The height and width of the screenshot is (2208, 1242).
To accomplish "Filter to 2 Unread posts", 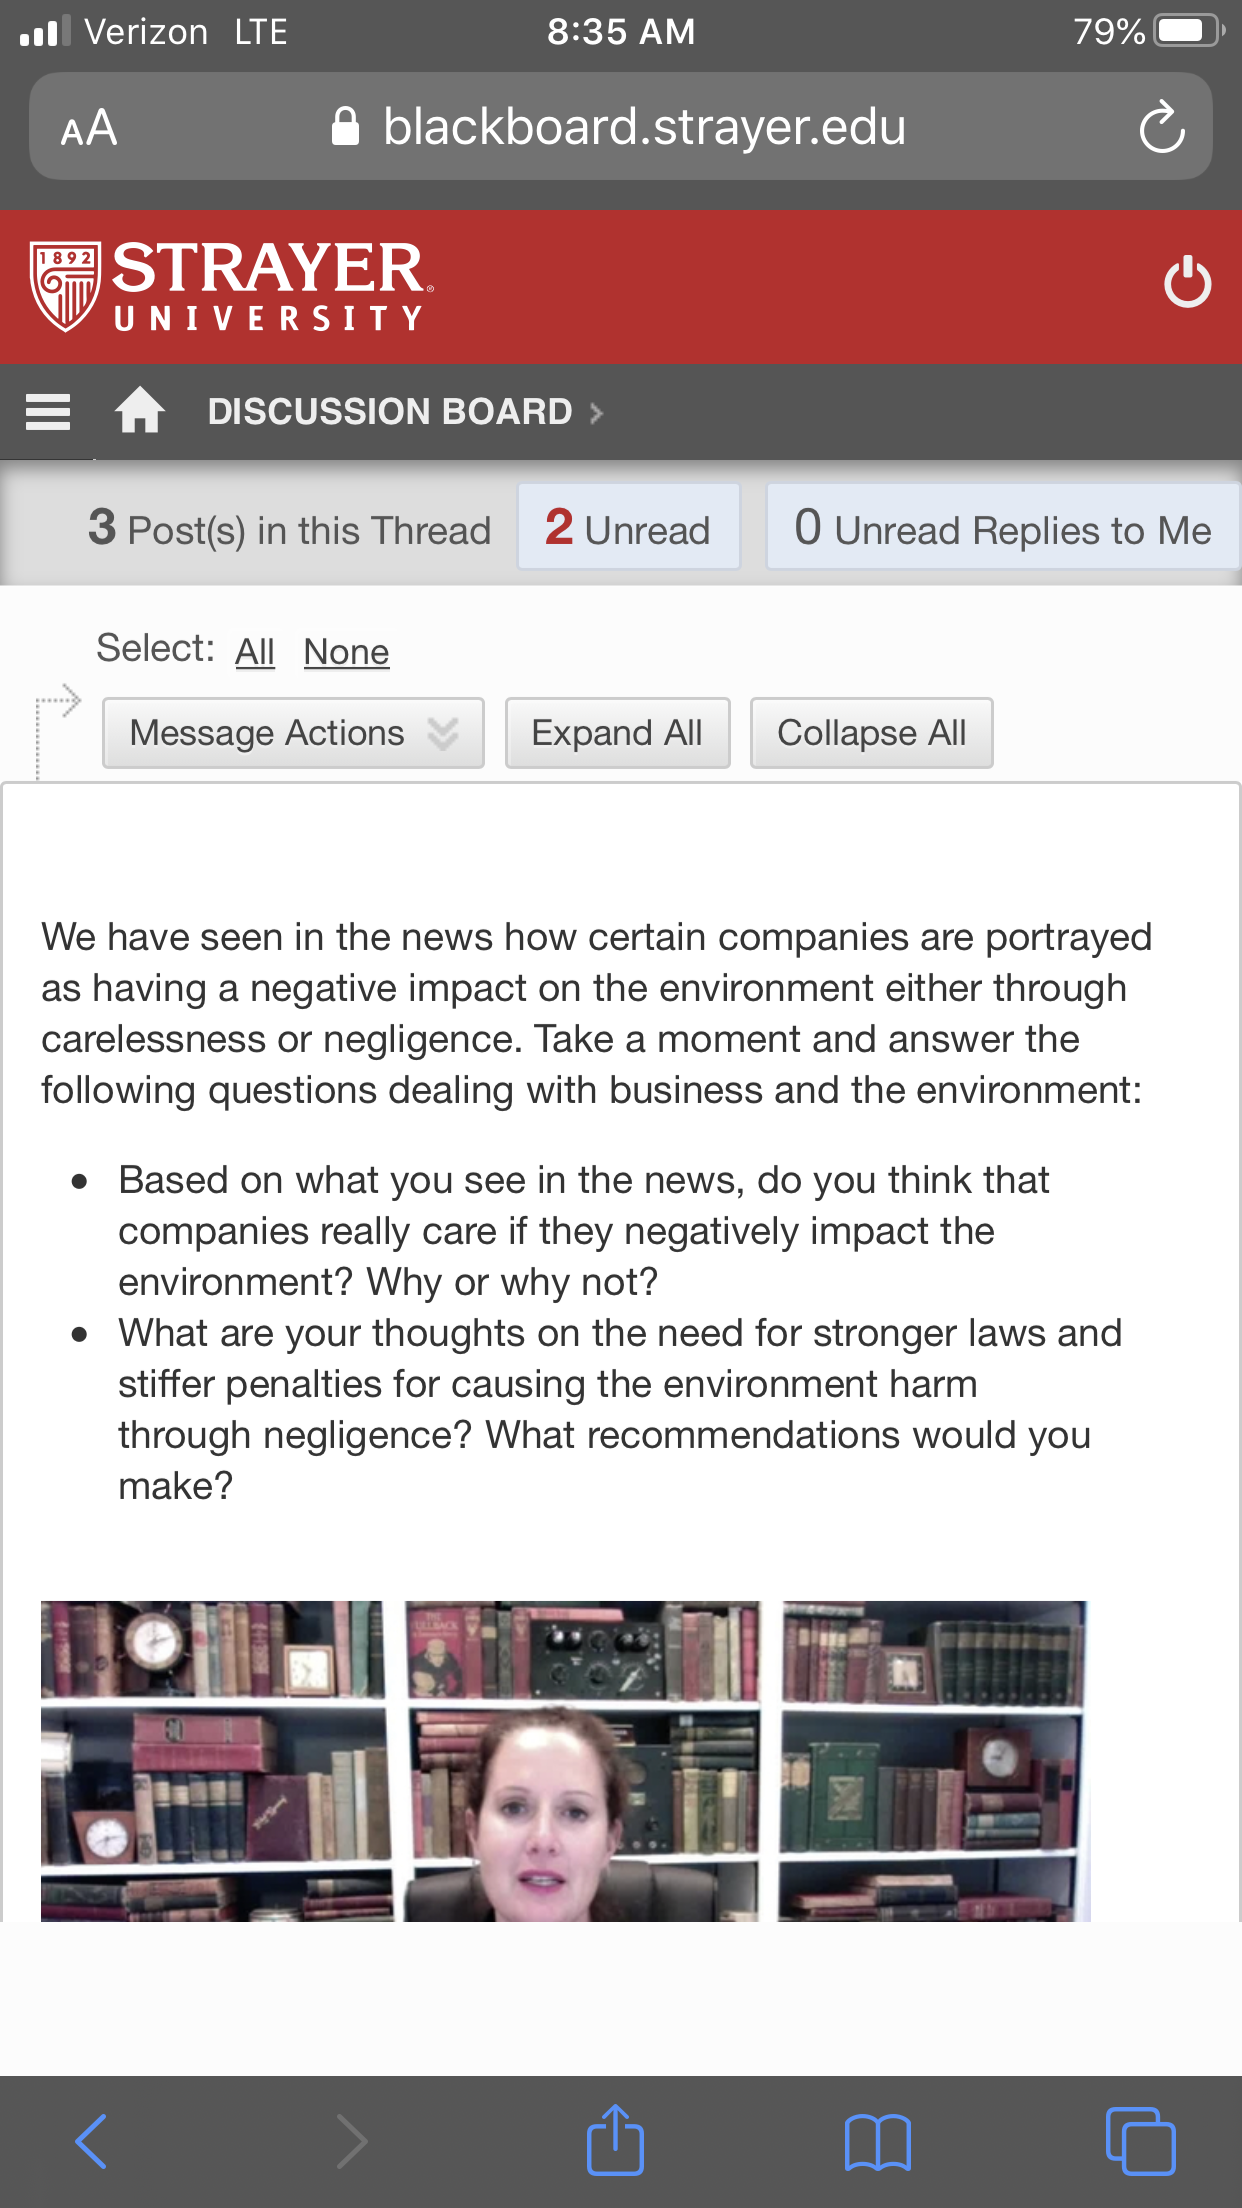I will [628, 527].
